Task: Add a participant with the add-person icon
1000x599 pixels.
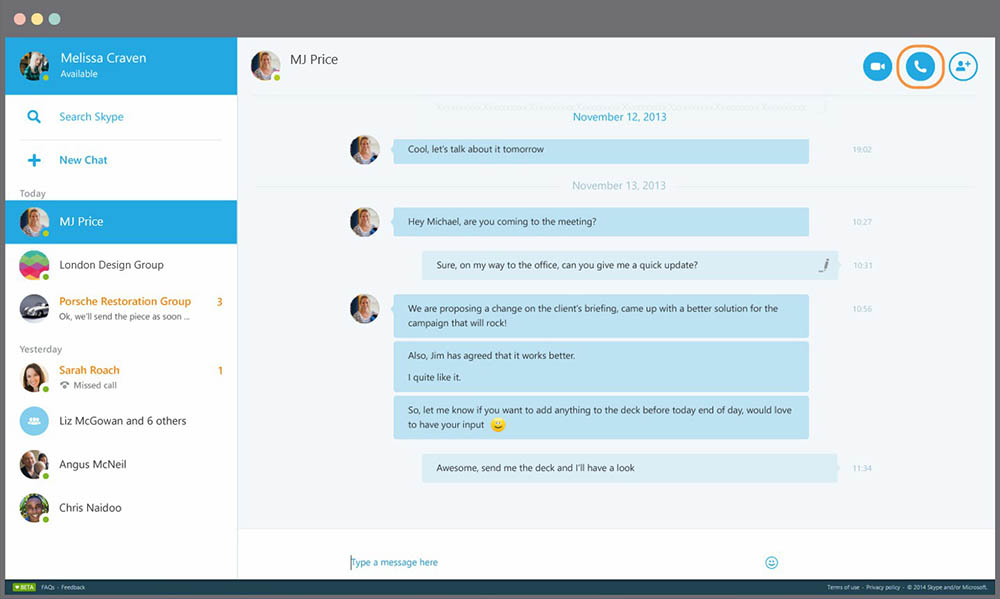Action: click(x=962, y=66)
